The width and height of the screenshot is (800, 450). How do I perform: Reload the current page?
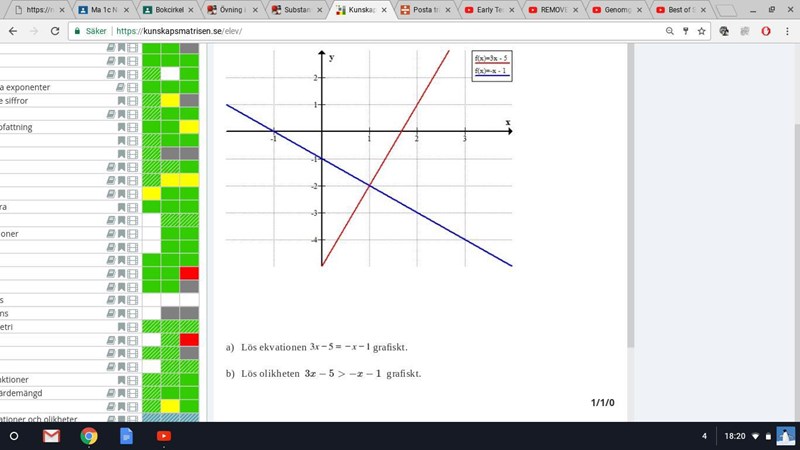[54, 31]
